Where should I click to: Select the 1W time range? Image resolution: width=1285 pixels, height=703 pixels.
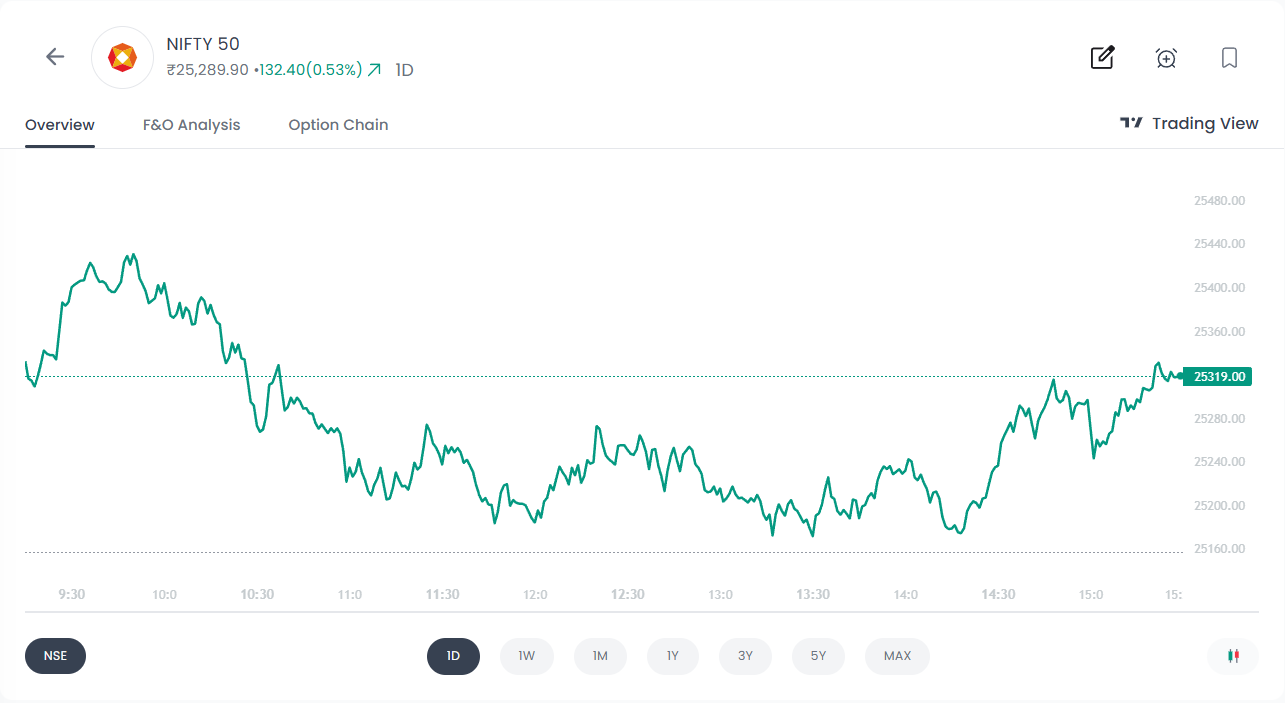pos(526,656)
